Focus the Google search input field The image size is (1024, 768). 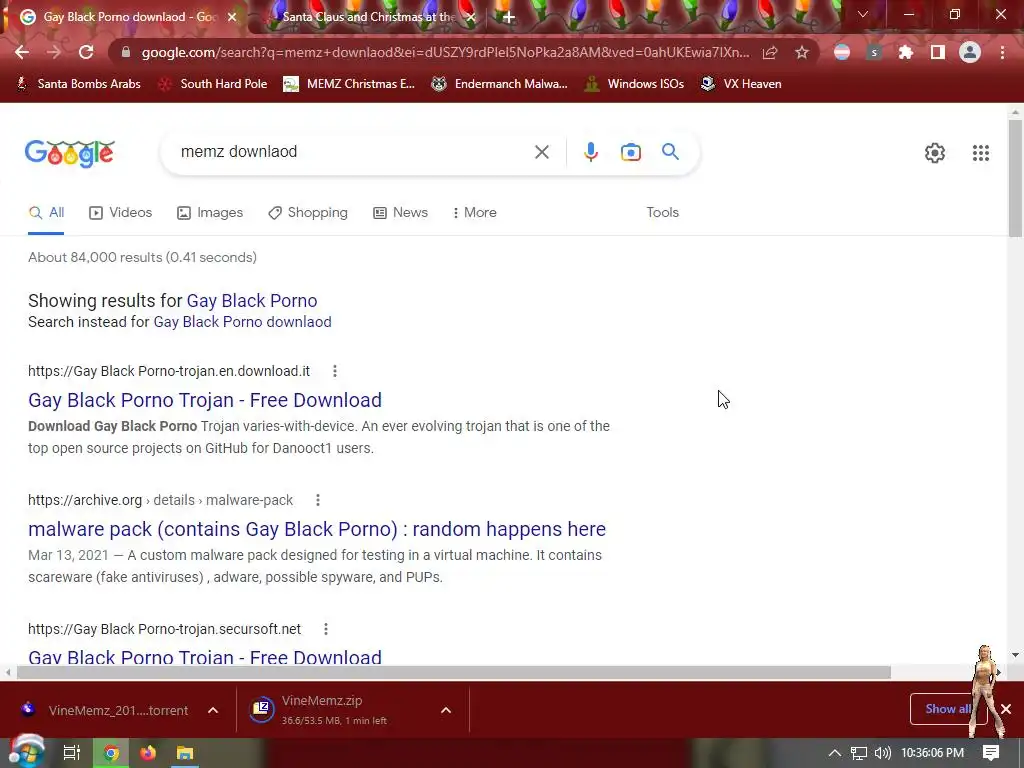click(351, 152)
